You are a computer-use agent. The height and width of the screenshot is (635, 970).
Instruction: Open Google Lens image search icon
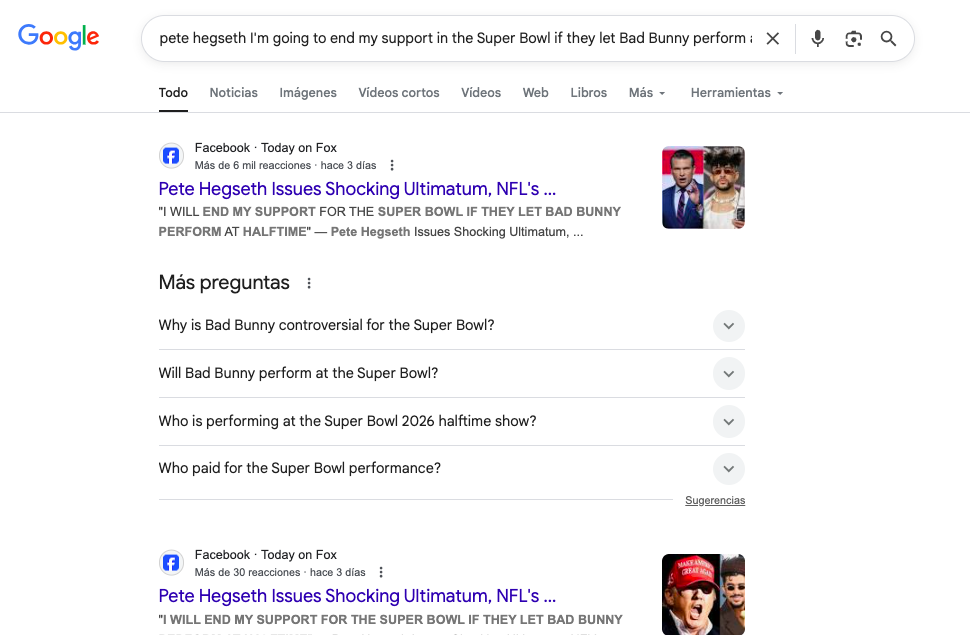point(853,39)
